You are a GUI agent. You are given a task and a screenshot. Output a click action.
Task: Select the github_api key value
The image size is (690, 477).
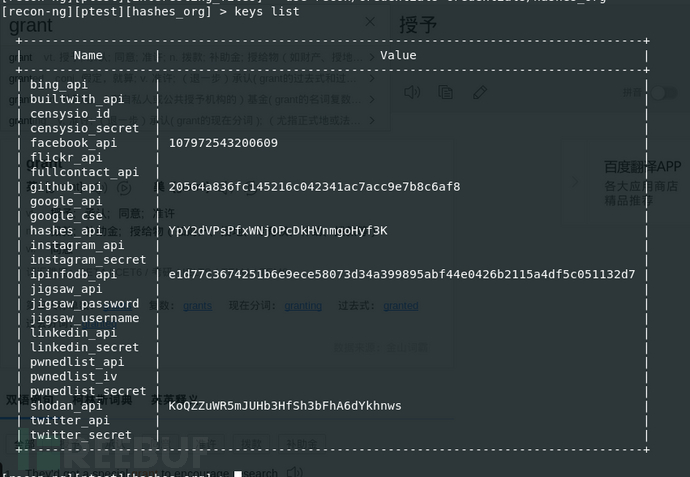[314, 187]
